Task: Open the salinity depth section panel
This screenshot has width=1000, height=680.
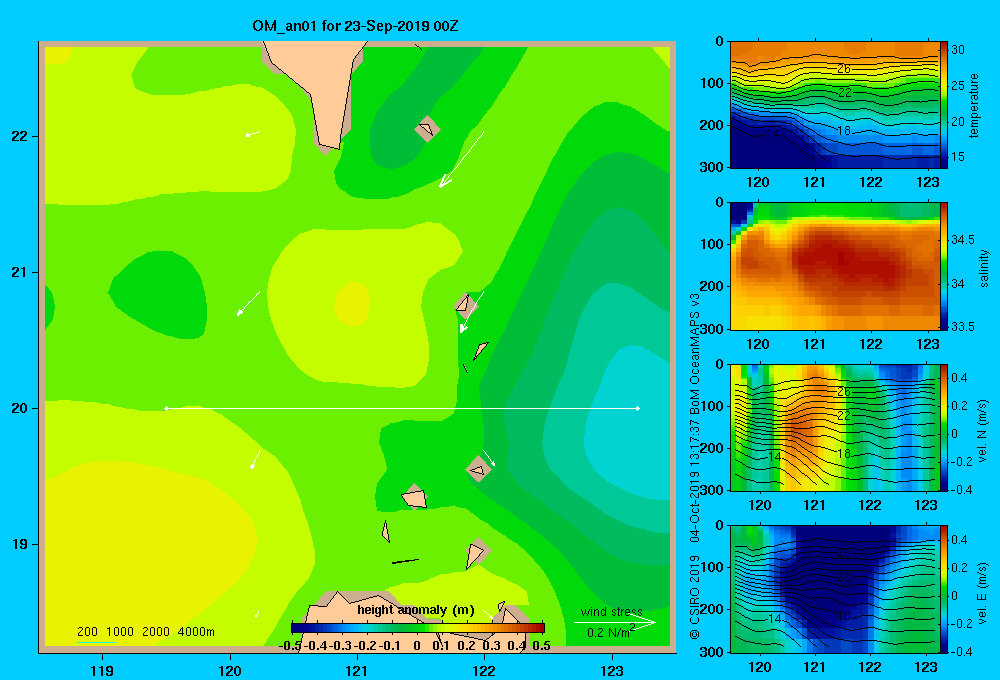Action: pos(834,266)
